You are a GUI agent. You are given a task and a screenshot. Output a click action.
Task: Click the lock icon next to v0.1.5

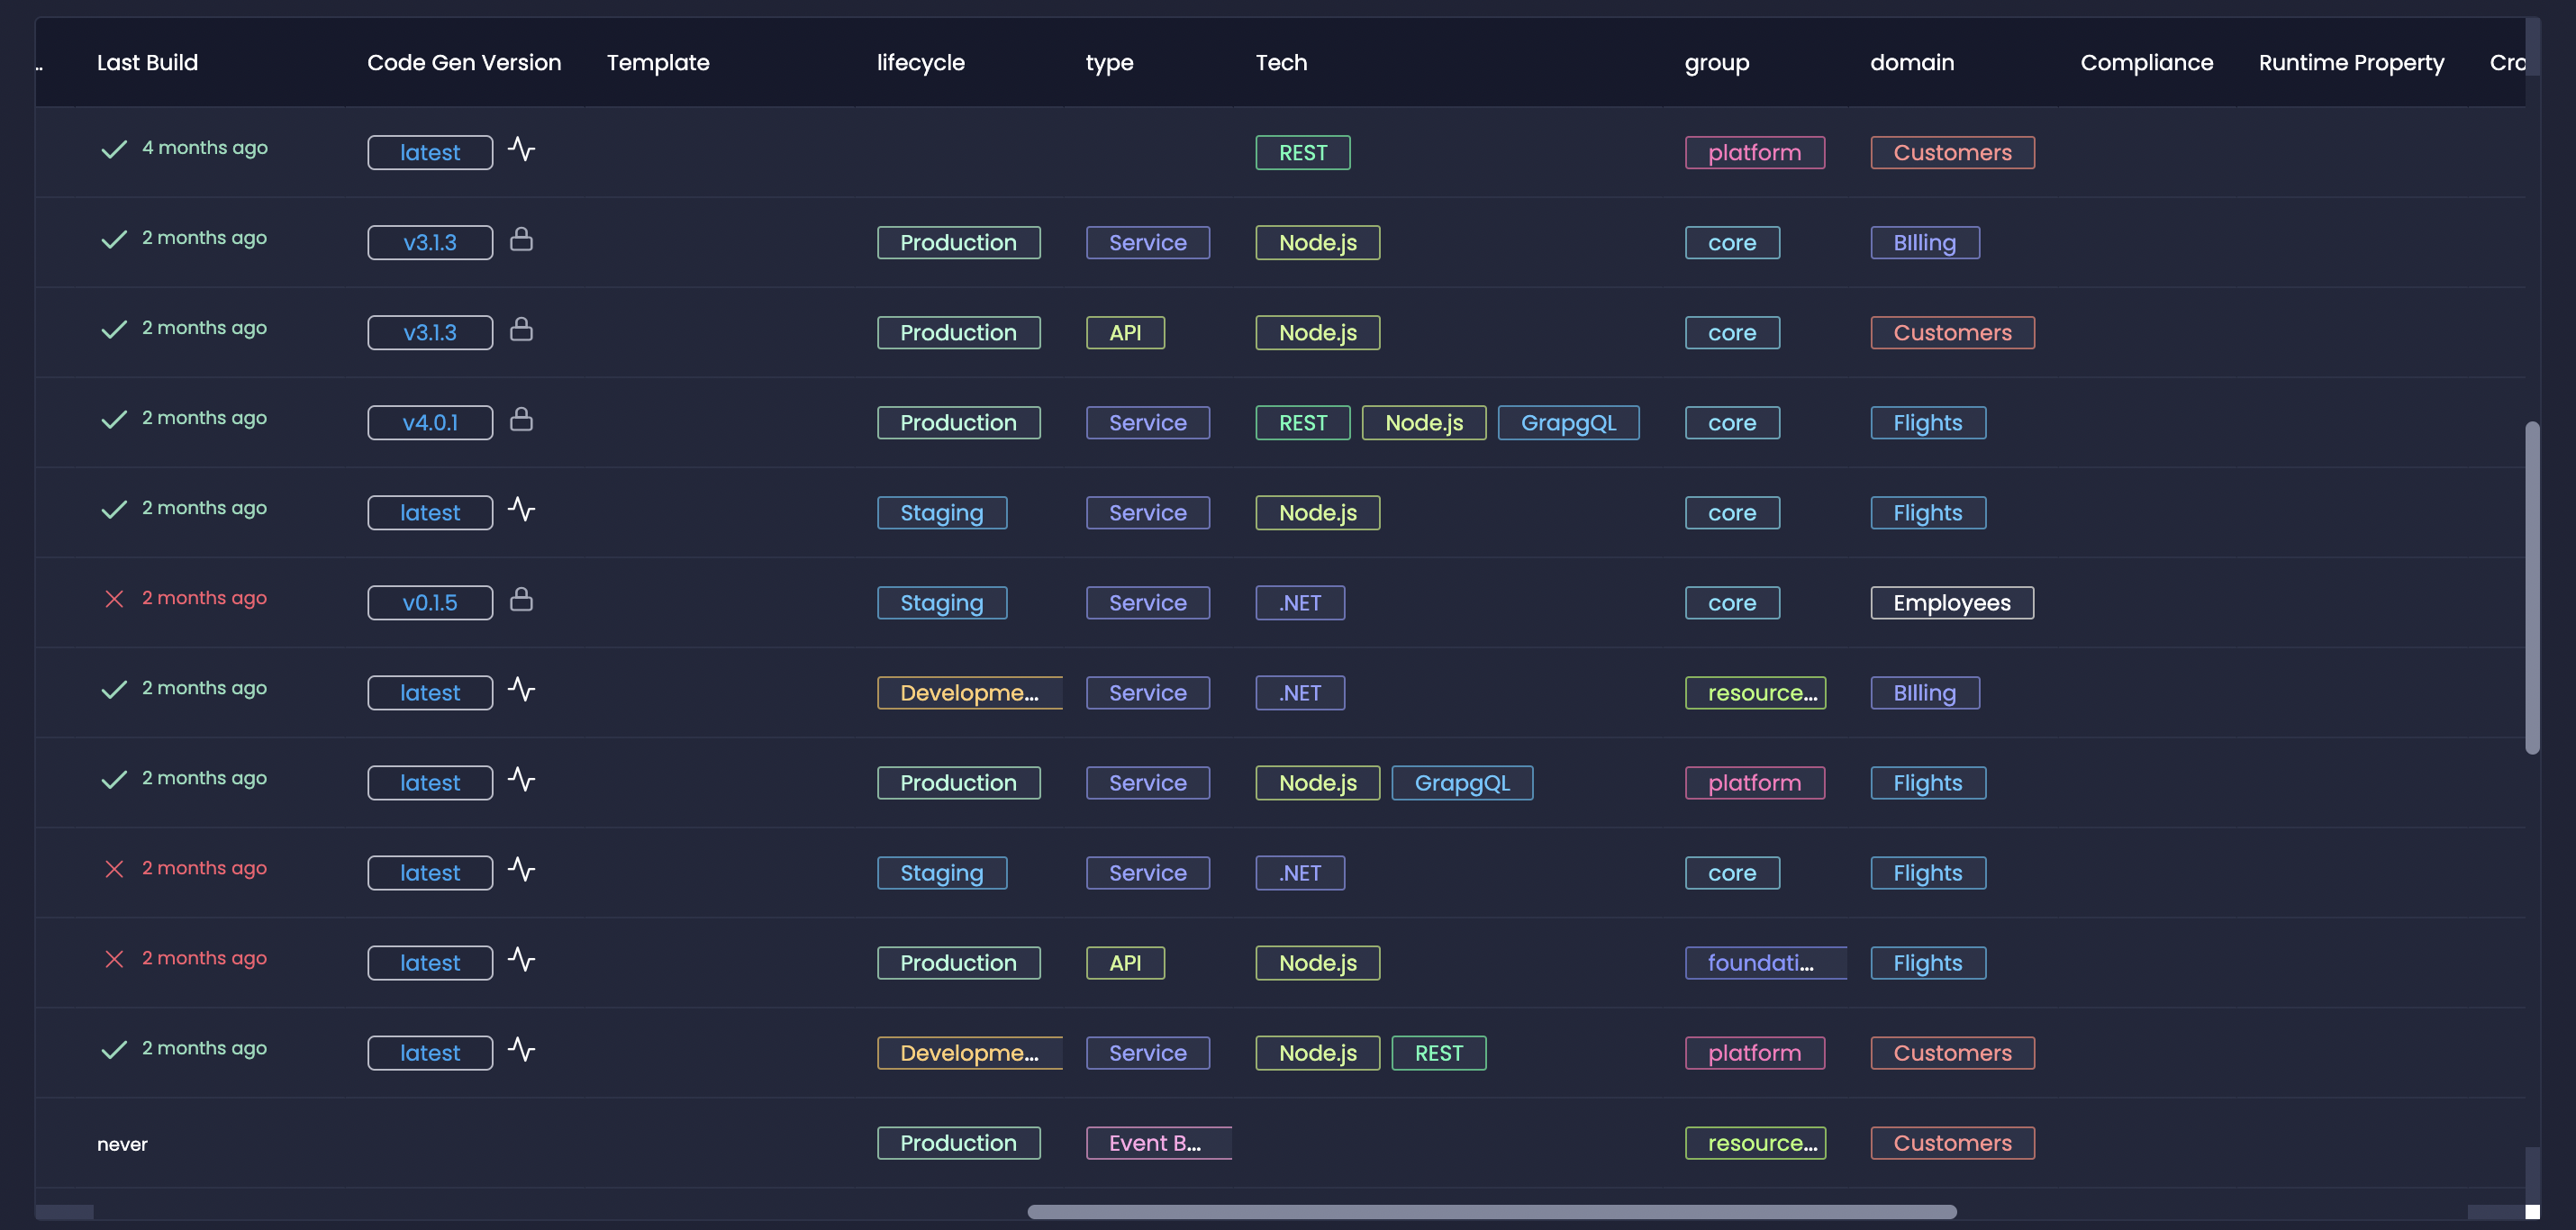[x=521, y=599]
